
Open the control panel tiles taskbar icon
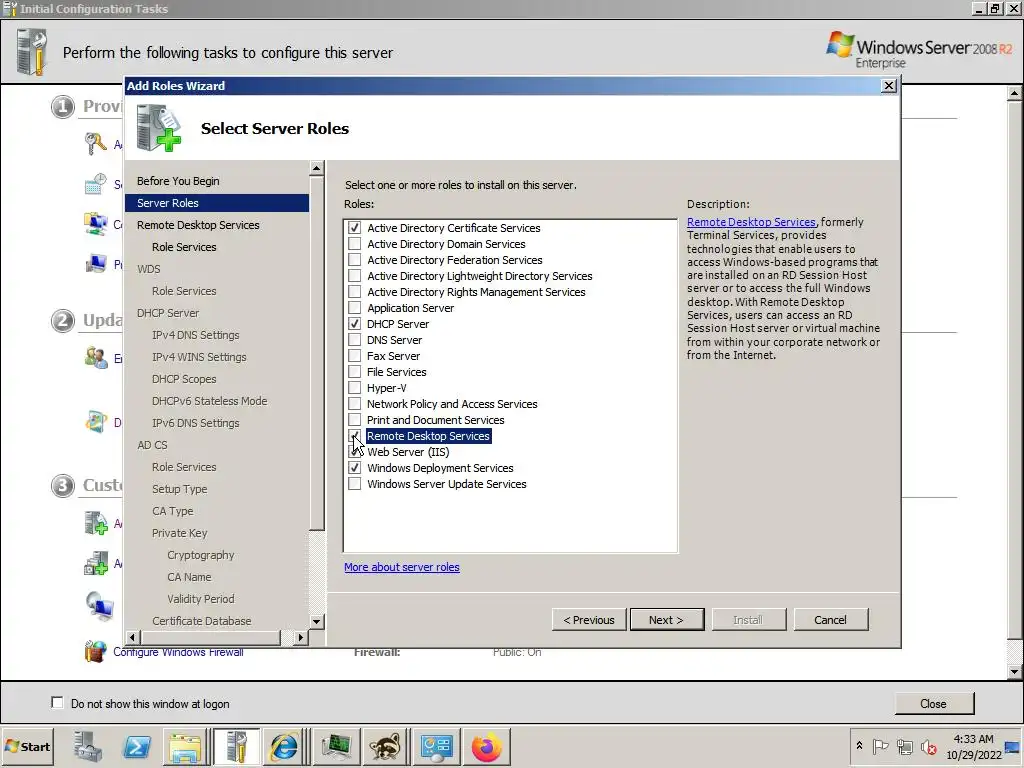point(436,746)
